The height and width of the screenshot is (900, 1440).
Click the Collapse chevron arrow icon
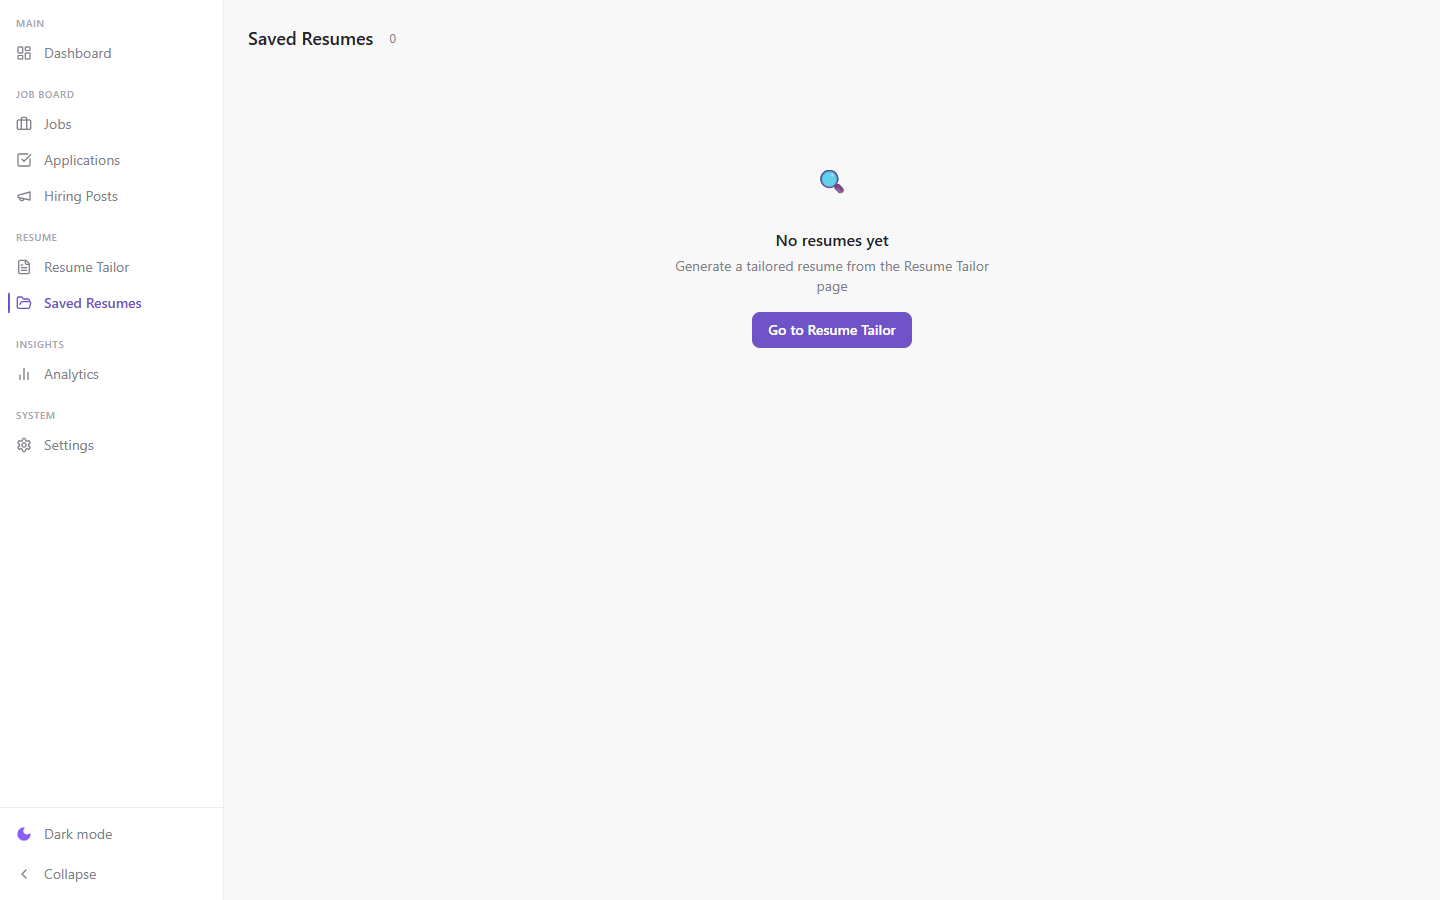tap(24, 874)
